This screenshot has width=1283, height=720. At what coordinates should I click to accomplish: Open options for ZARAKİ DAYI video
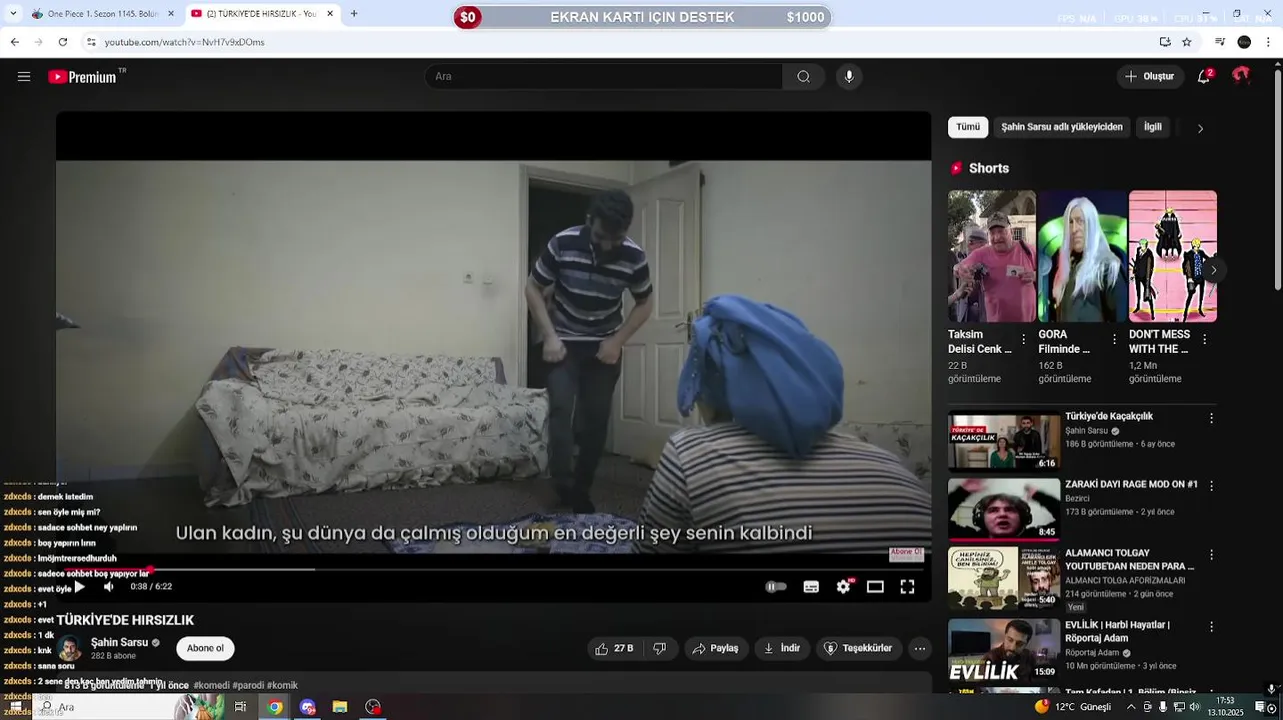coord(1211,486)
